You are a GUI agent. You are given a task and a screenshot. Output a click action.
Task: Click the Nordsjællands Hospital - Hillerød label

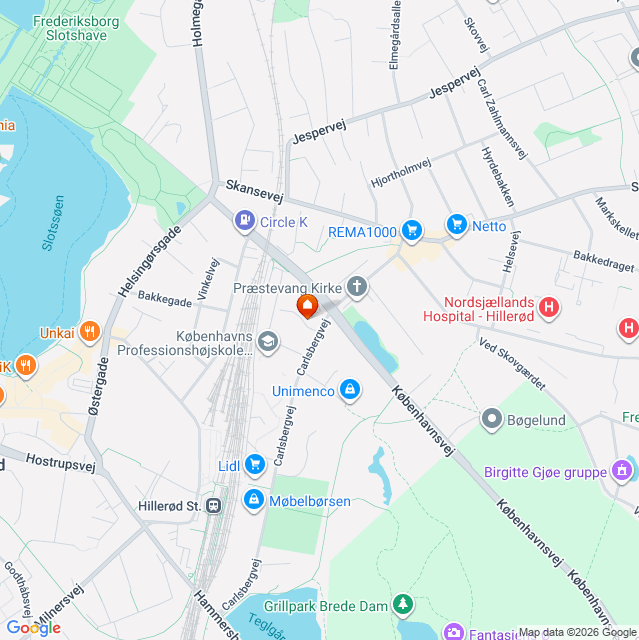pyautogui.click(x=479, y=309)
